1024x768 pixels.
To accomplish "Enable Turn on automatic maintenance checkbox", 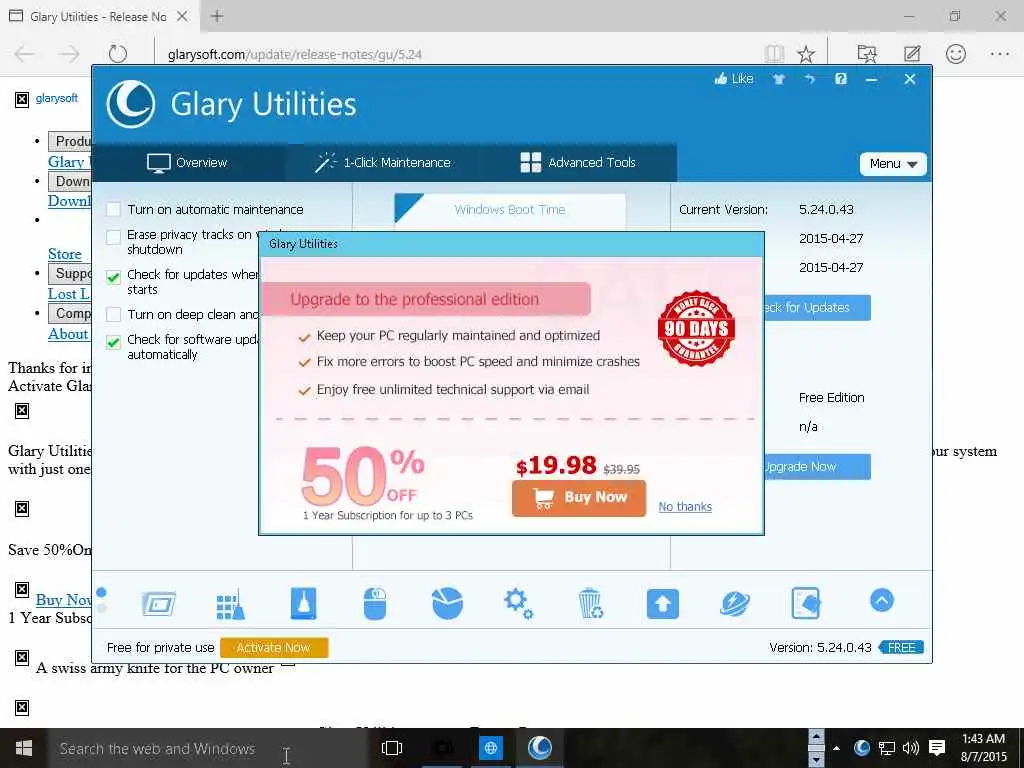I will [114, 210].
